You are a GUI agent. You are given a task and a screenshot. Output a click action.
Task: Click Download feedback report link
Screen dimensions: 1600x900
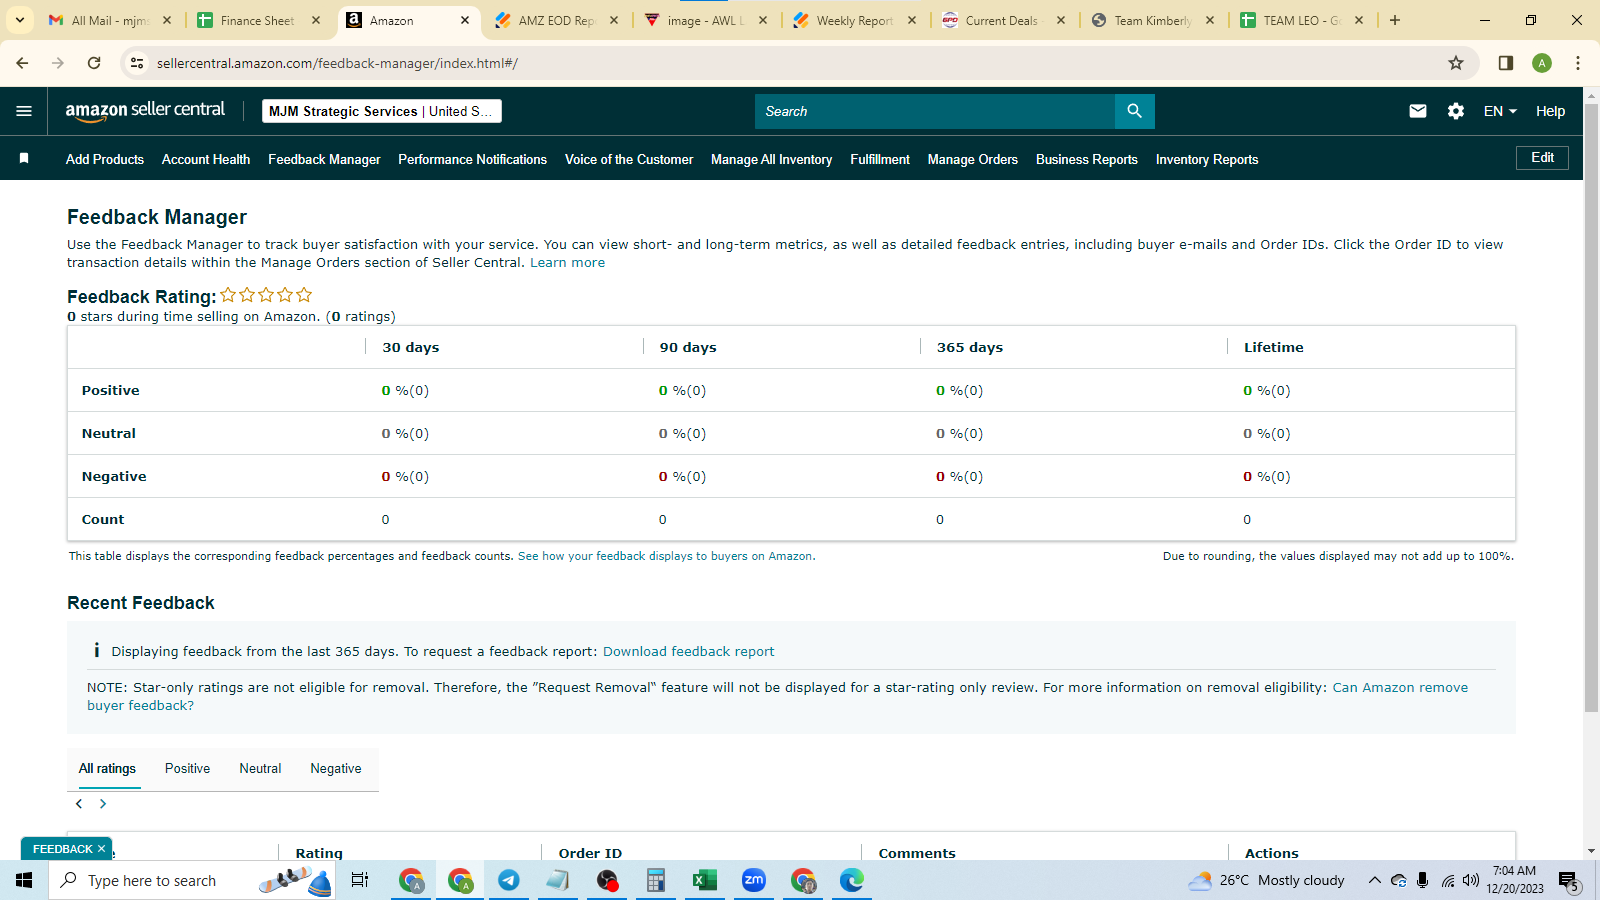point(688,651)
